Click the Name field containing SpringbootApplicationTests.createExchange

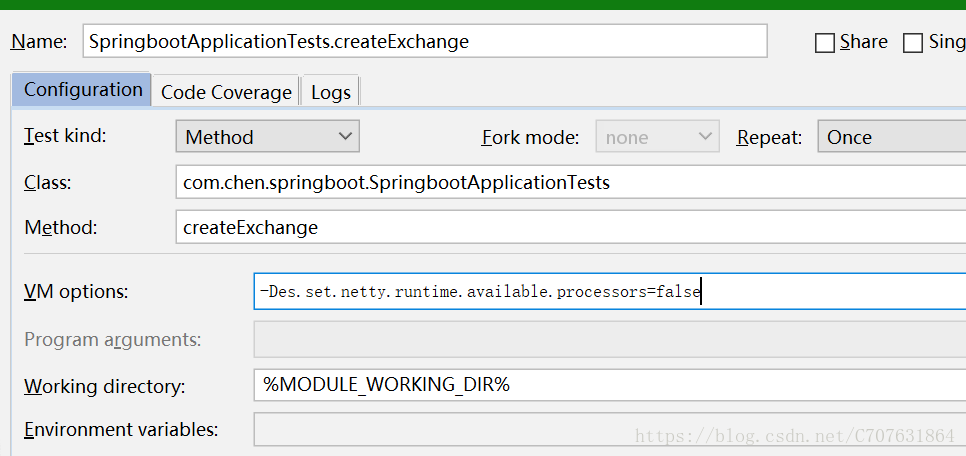click(424, 41)
